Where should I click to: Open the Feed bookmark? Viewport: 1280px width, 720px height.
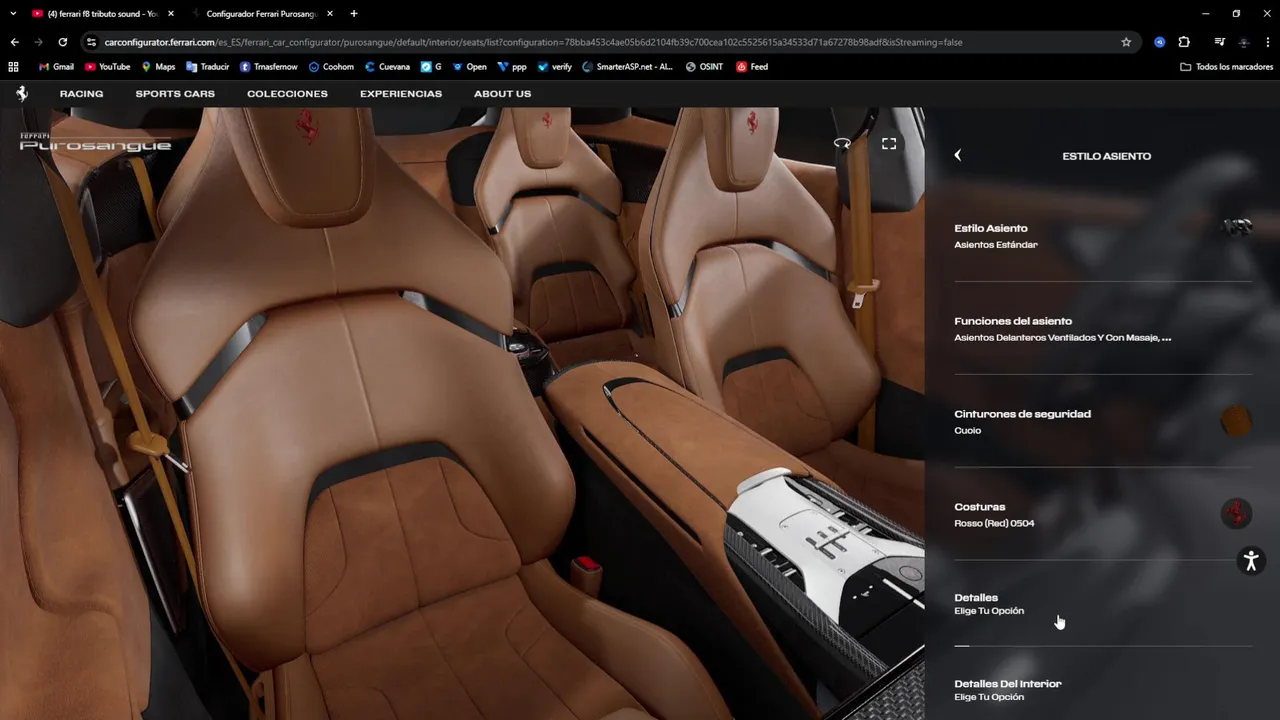pos(752,67)
